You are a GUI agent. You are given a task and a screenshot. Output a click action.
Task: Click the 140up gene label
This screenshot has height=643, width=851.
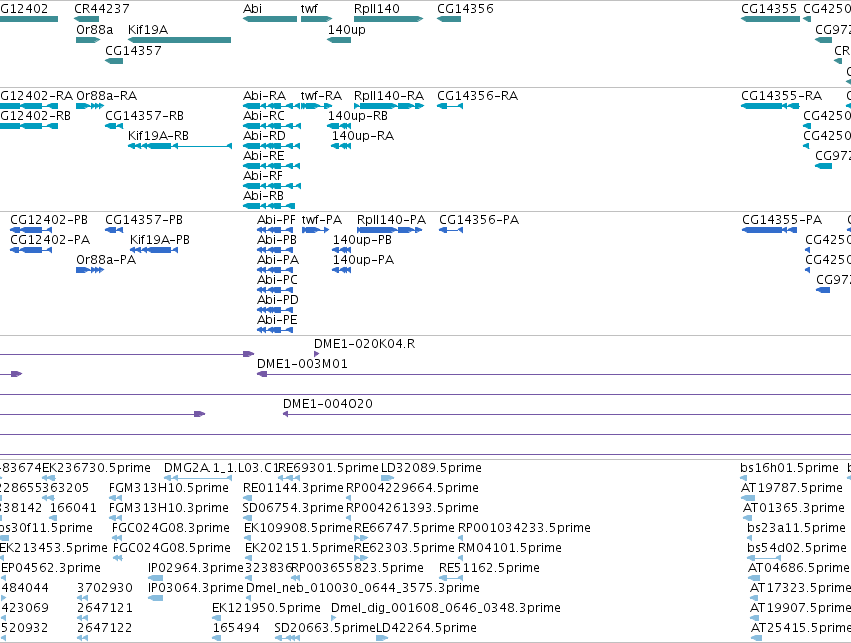coord(346,30)
